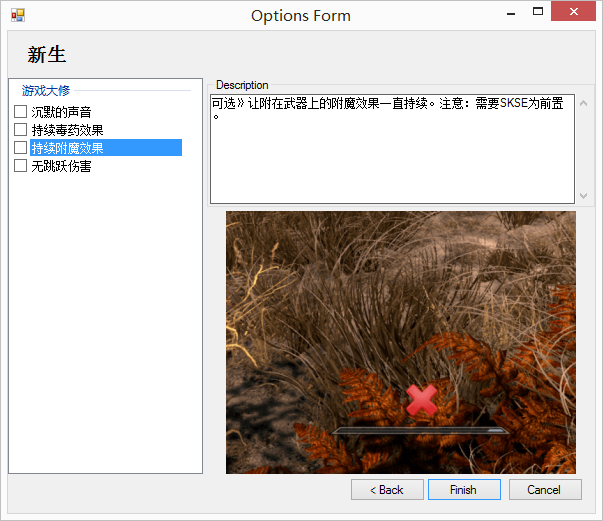Click the 游戏大修 group header

click(x=46, y=90)
